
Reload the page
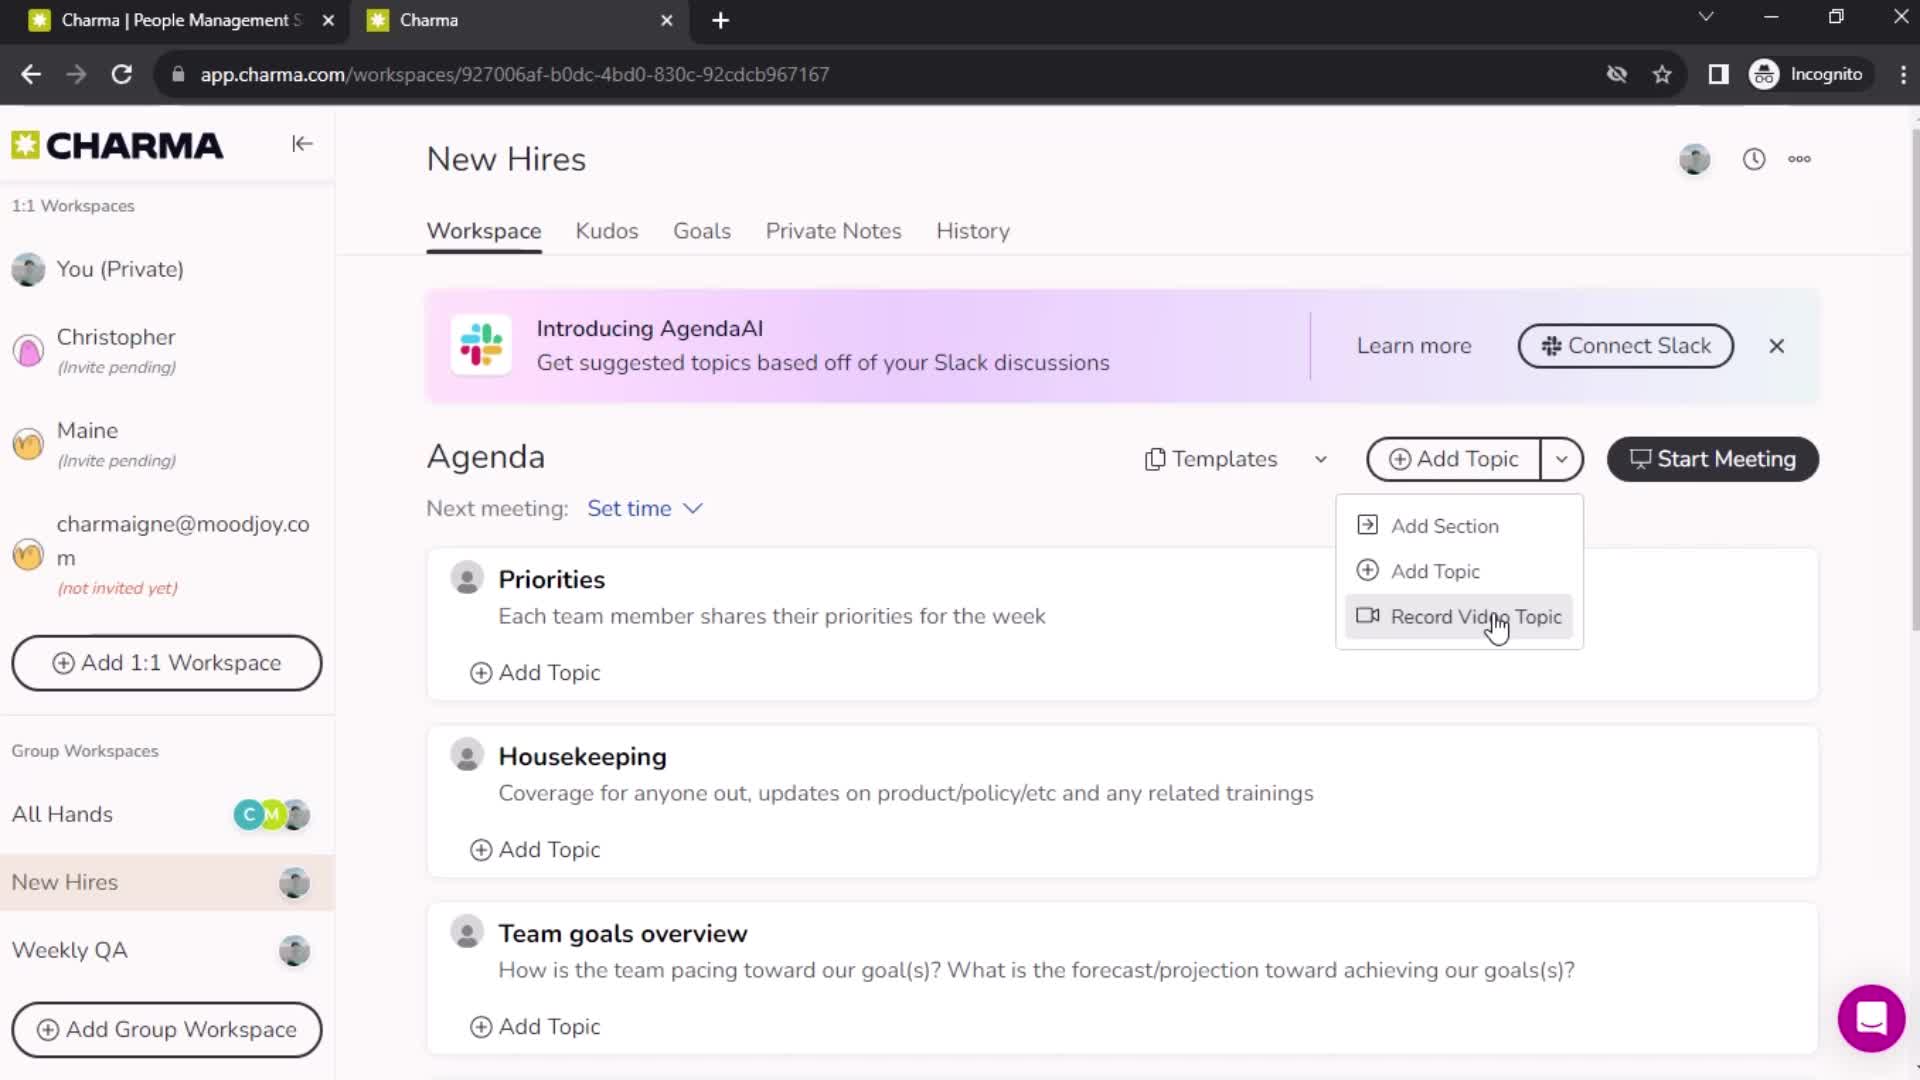pyautogui.click(x=122, y=74)
